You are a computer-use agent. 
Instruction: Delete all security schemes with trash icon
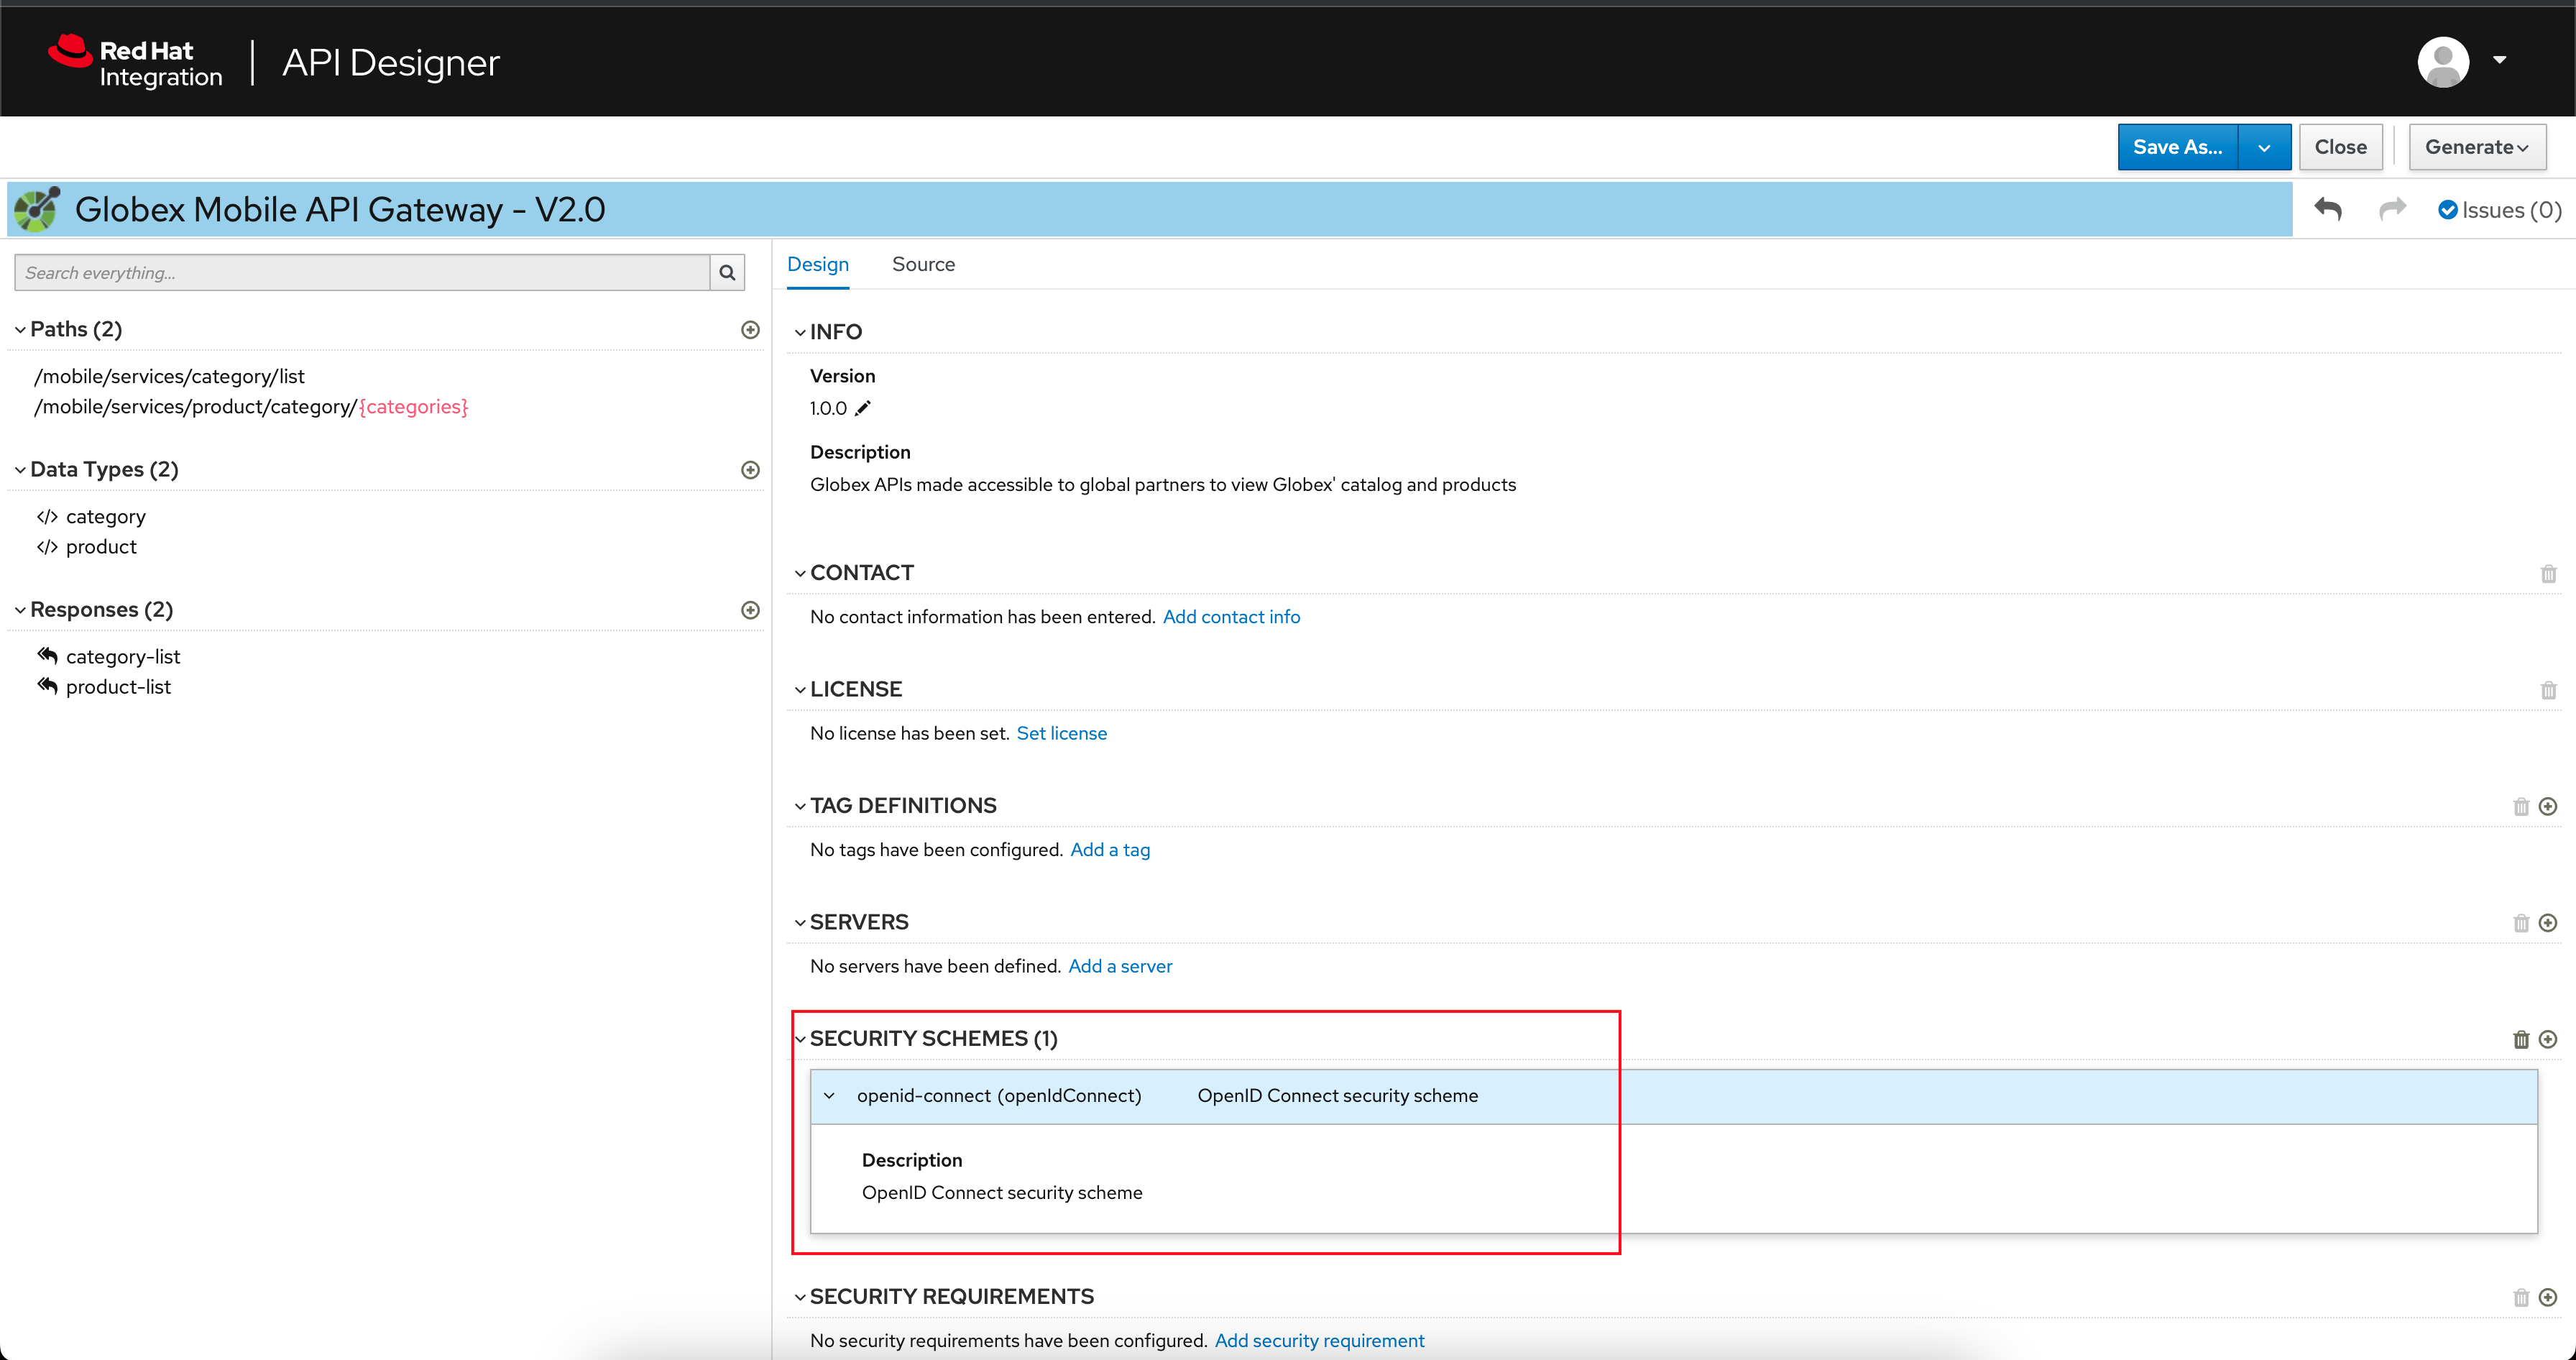point(2521,1039)
